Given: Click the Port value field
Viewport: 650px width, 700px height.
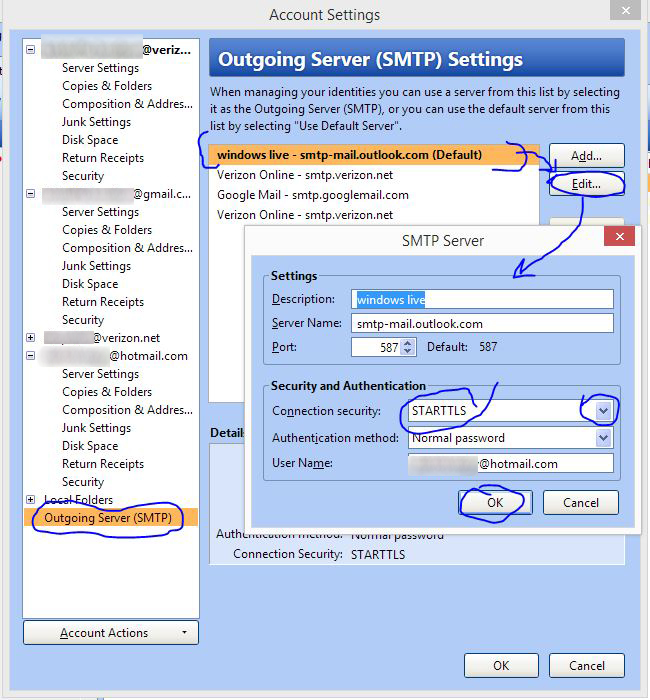Looking at the screenshot, I should pyautogui.click(x=376, y=347).
